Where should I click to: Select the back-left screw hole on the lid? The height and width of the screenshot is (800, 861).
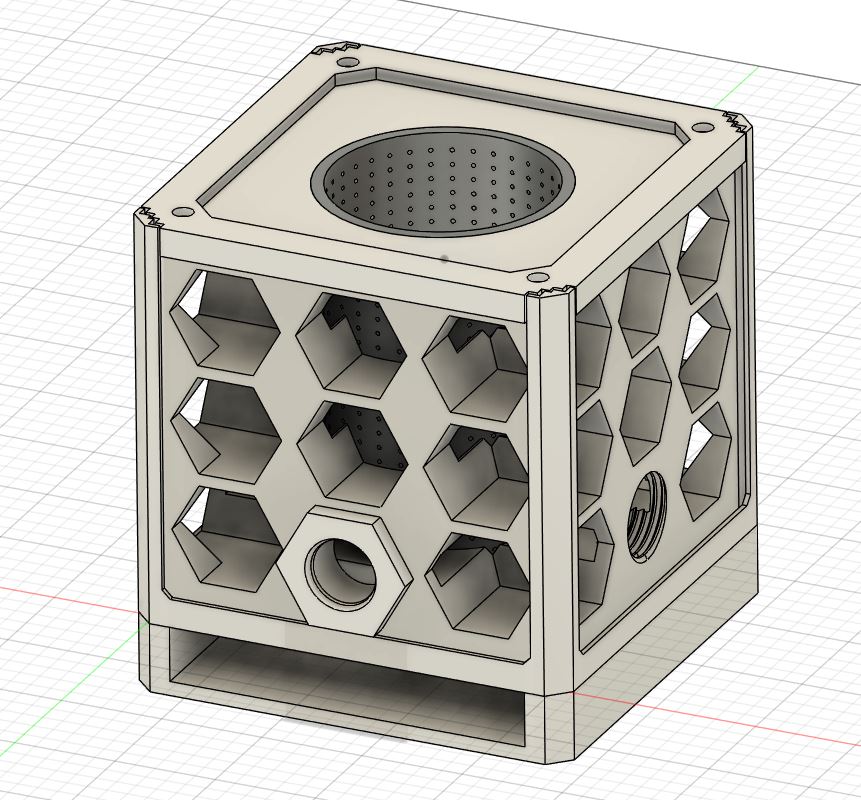347,63
